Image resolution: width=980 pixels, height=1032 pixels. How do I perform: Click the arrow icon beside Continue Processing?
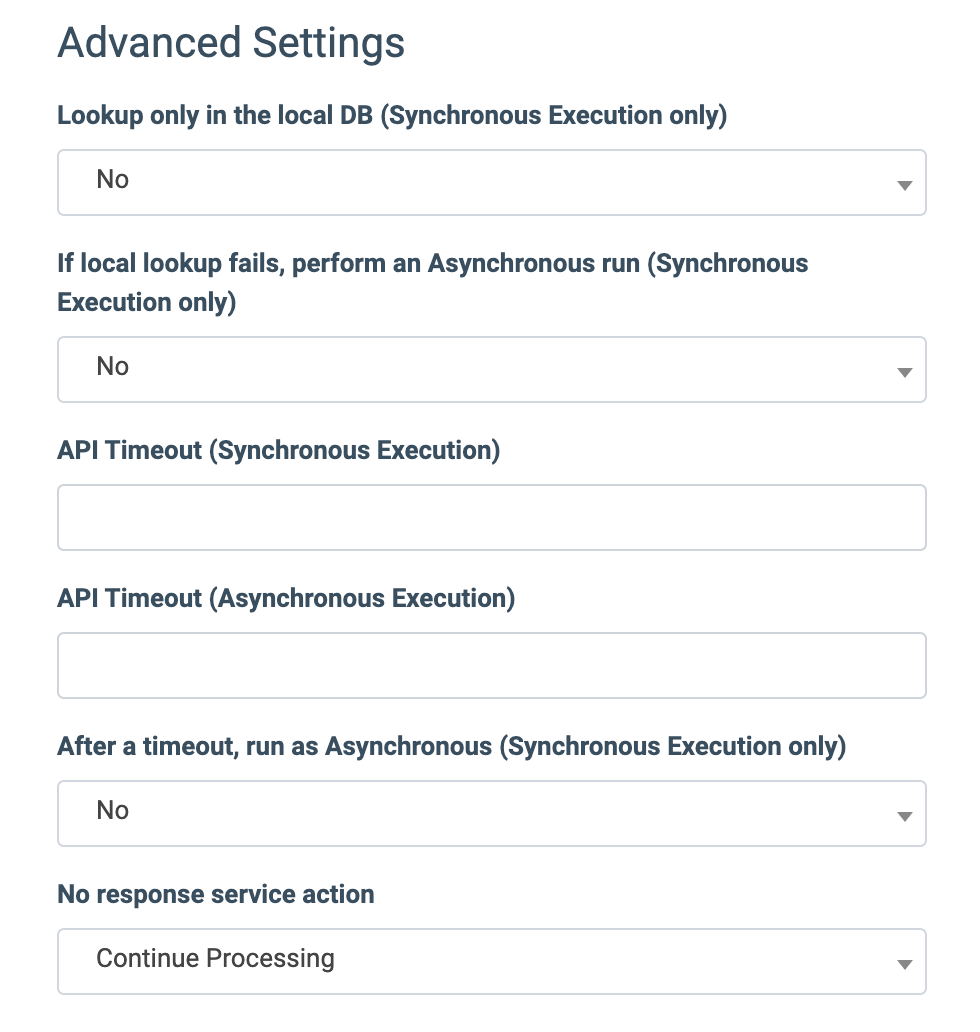905,965
